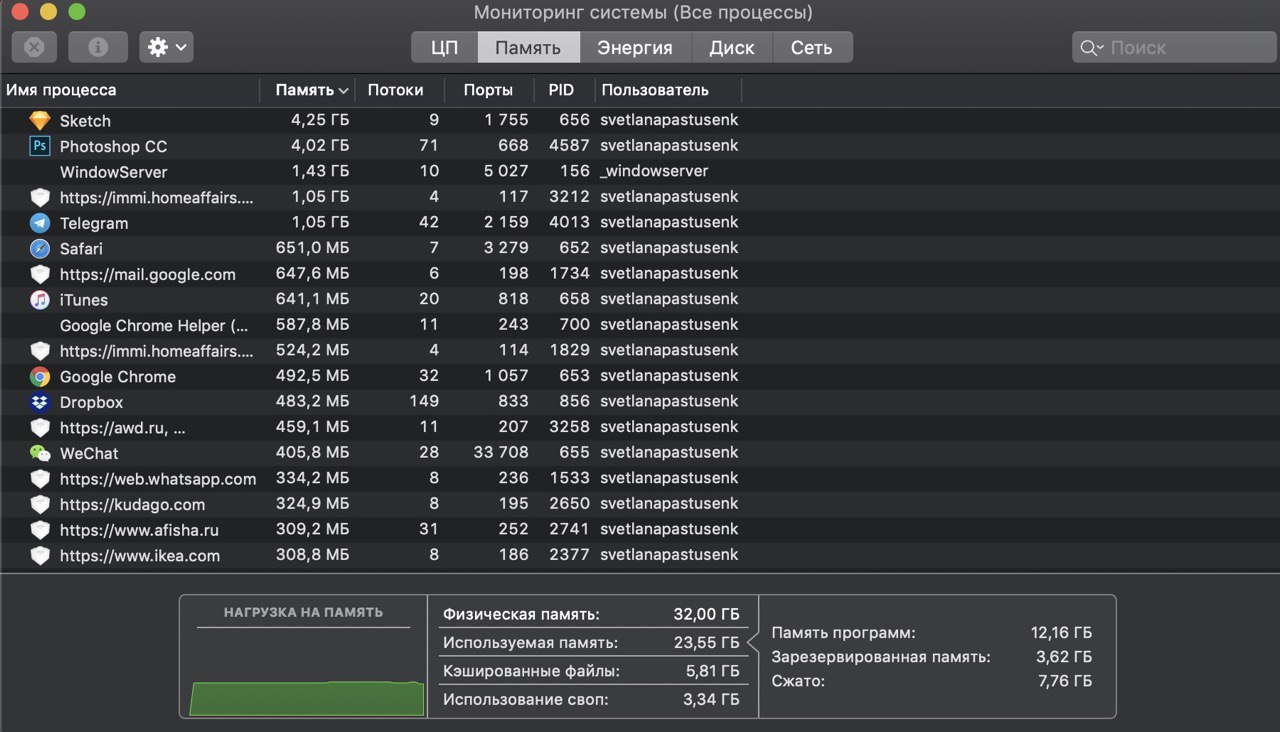Select the WeChat process name

[89, 453]
